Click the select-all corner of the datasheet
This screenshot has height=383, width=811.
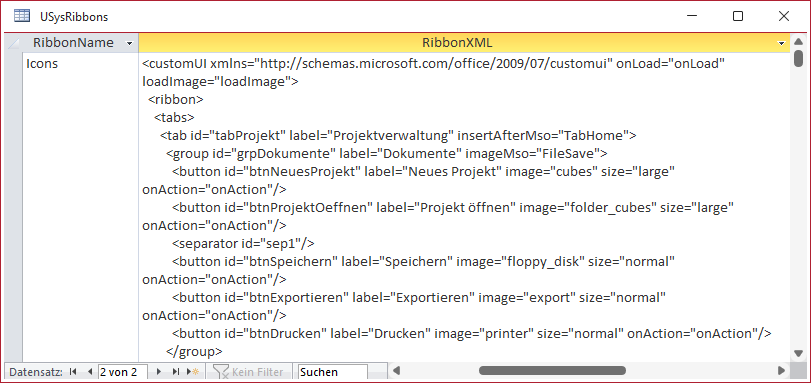tap(13, 43)
